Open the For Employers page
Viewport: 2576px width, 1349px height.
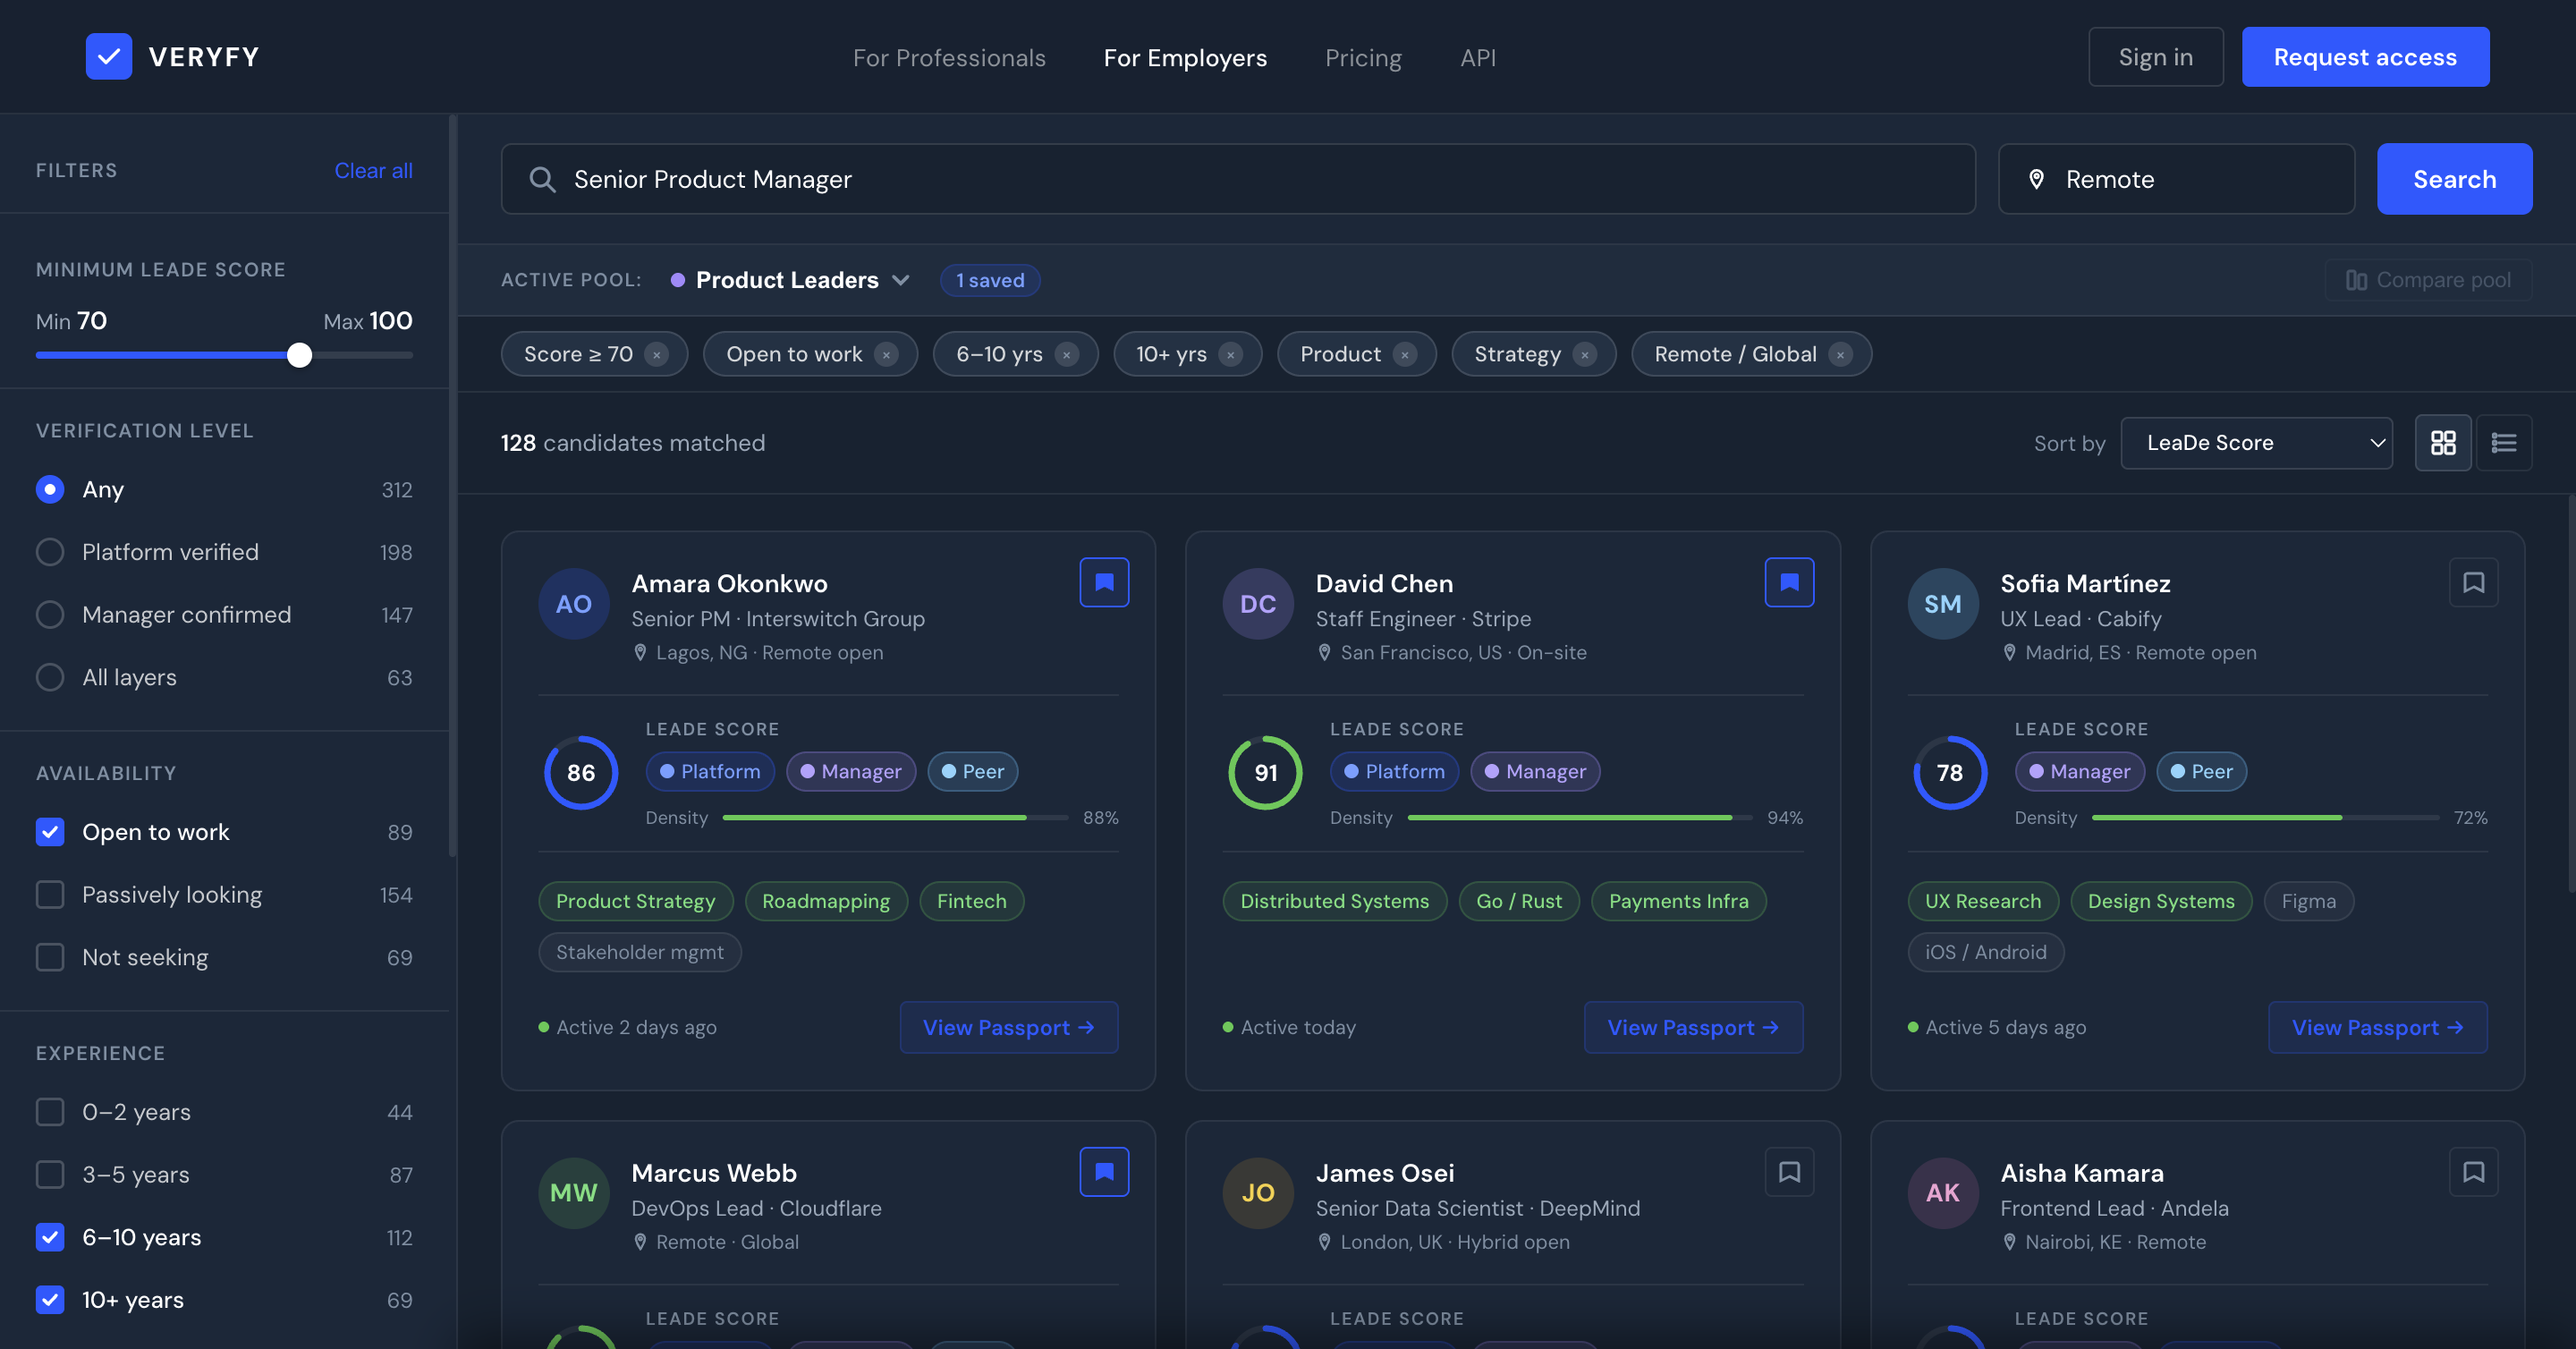(1185, 57)
